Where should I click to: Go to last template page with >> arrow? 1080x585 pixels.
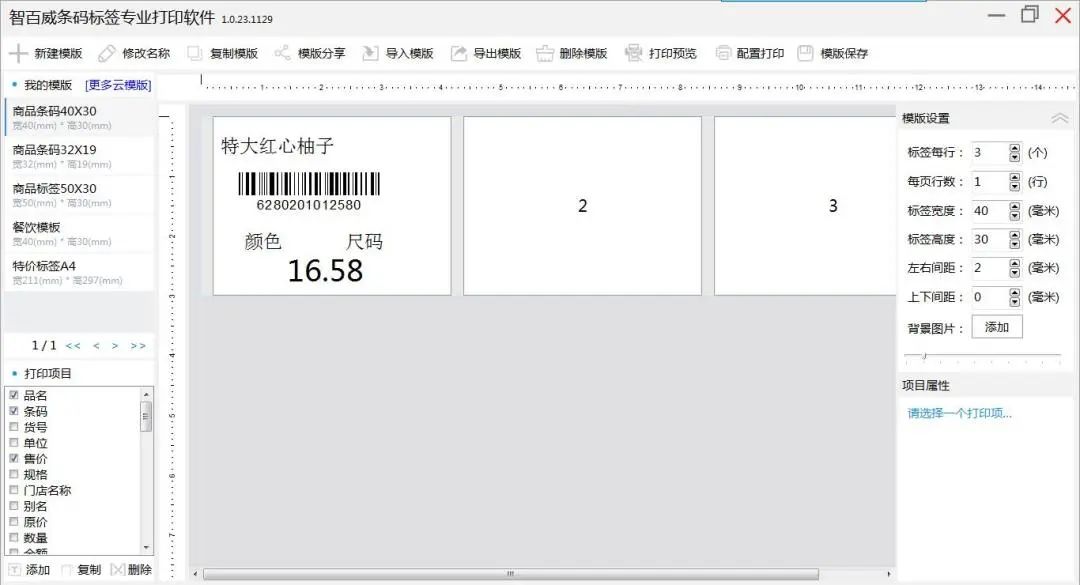pyautogui.click(x=138, y=346)
